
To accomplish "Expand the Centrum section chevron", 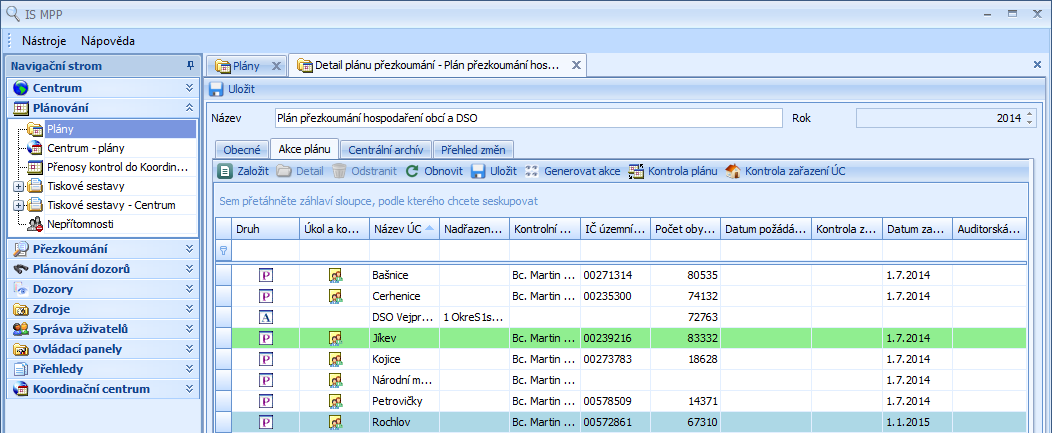I will (189, 88).
